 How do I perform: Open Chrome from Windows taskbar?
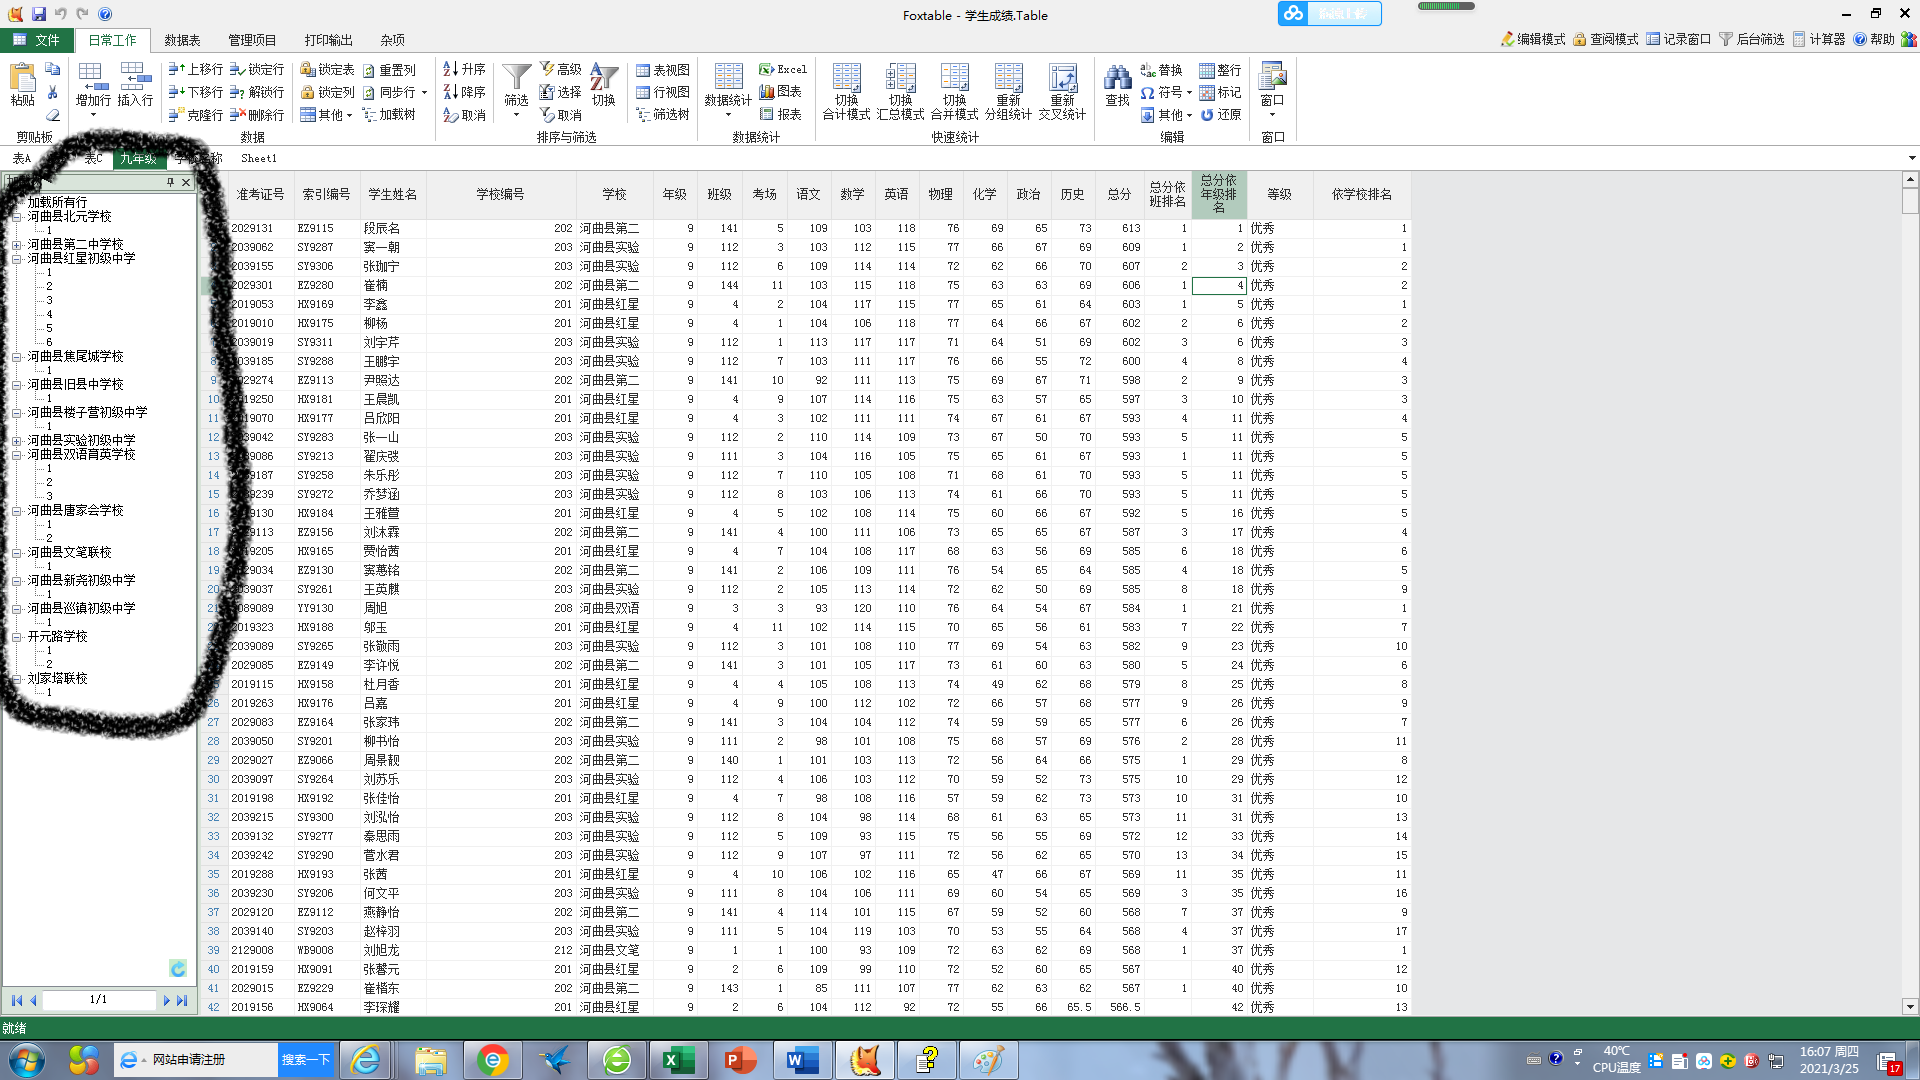[x=493, y=1060]
